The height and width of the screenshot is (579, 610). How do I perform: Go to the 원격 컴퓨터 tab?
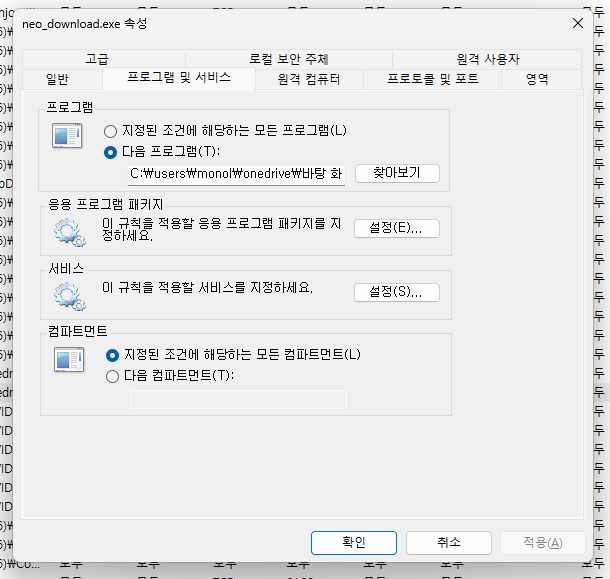pos(309,79)
